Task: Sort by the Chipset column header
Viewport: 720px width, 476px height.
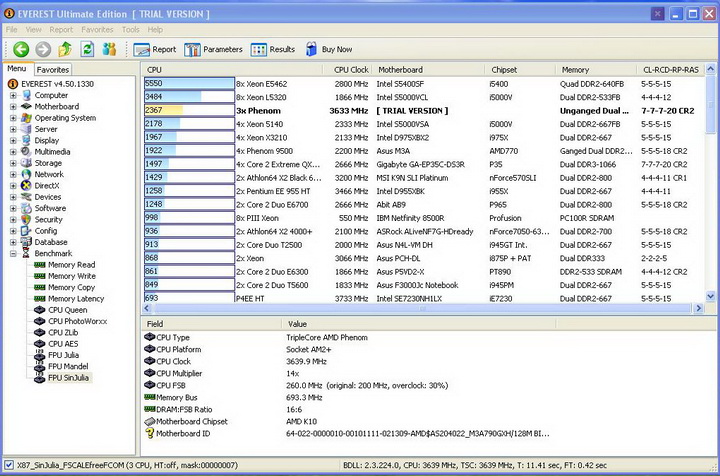Action: click(520, 70)
